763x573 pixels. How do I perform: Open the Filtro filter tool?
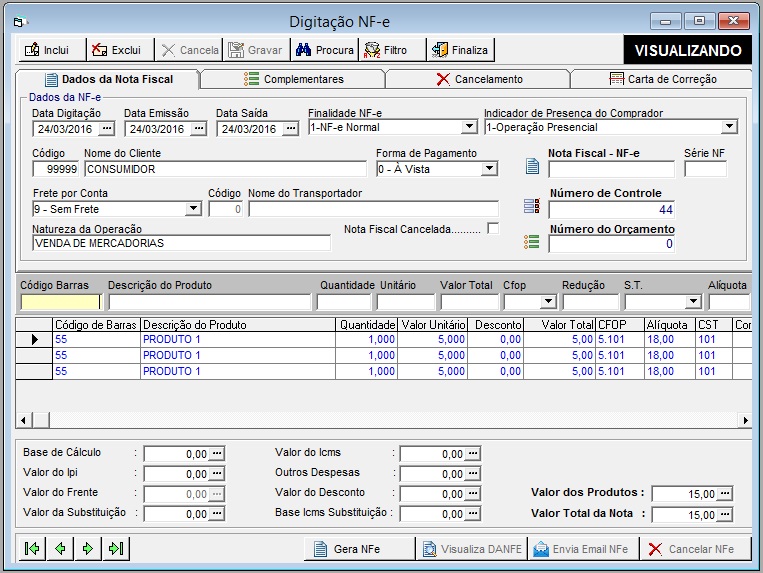[x=385, y=49]
